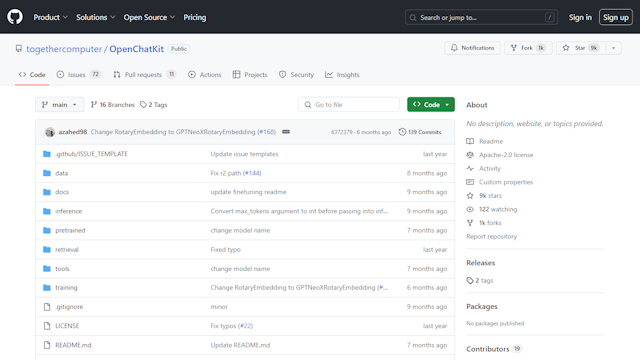This screenshot has width=640, height=360.
Task: Expand the Solutions menu
Action: 96,17
